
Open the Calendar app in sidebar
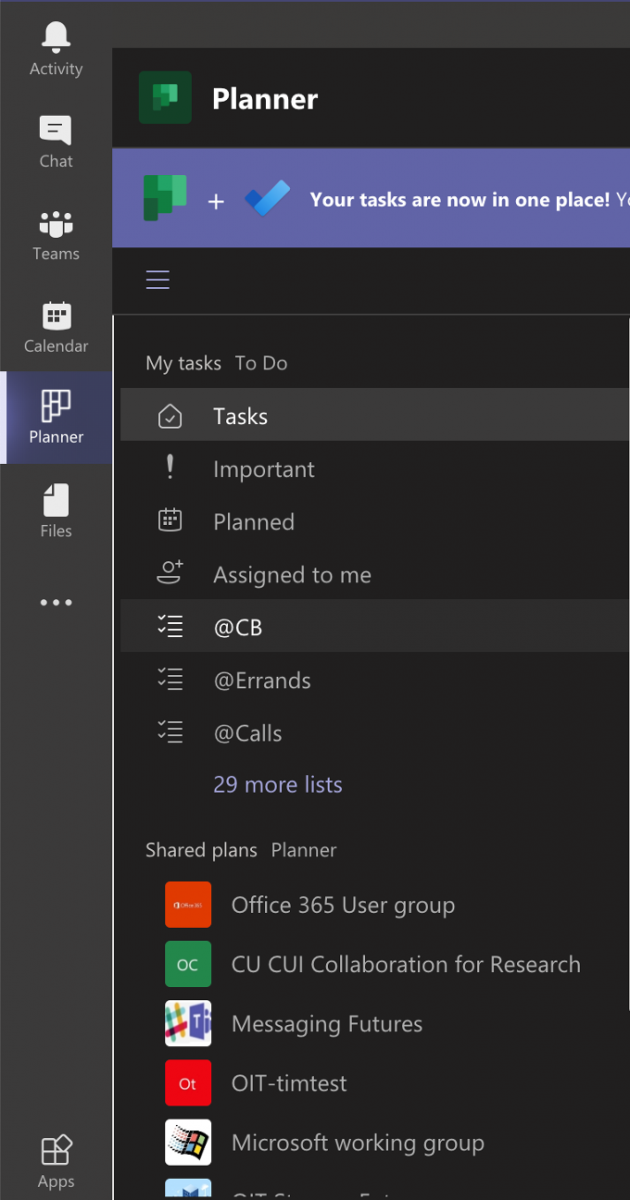[56, 326]
